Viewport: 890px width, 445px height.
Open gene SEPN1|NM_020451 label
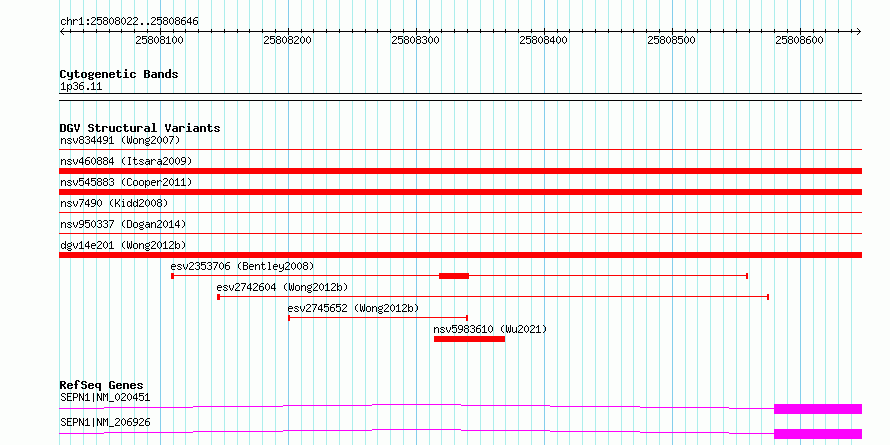tap(105, 397)
